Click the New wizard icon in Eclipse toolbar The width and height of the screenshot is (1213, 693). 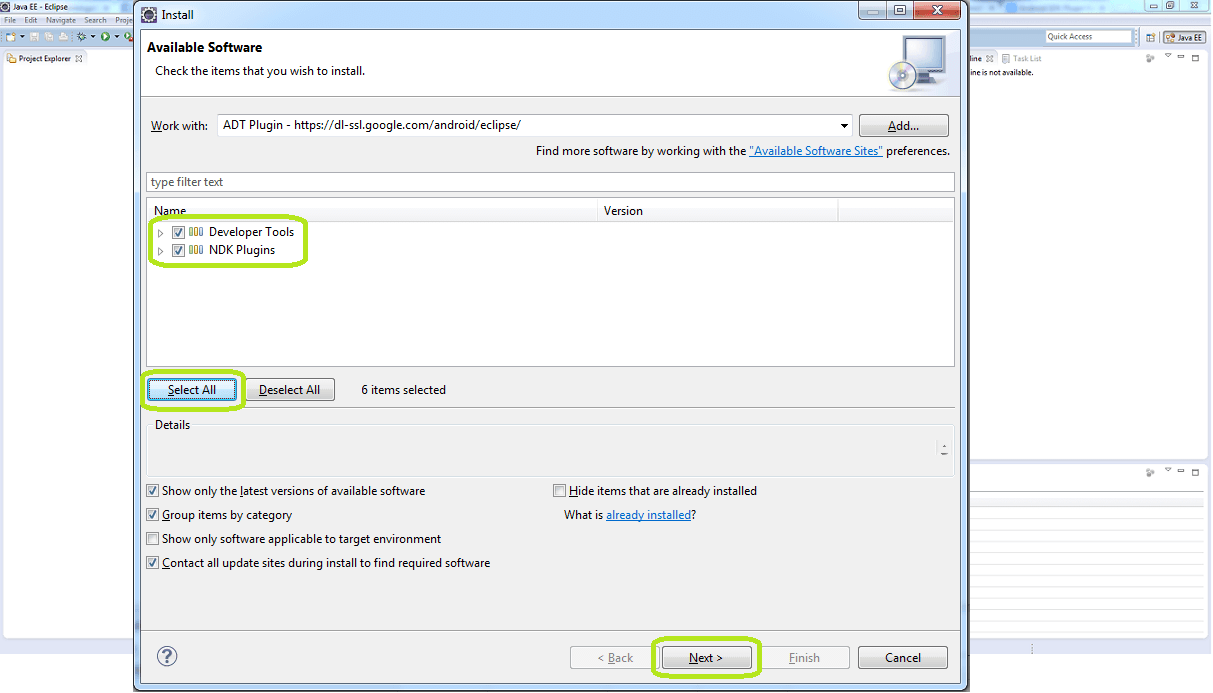(x=11, y=37)
